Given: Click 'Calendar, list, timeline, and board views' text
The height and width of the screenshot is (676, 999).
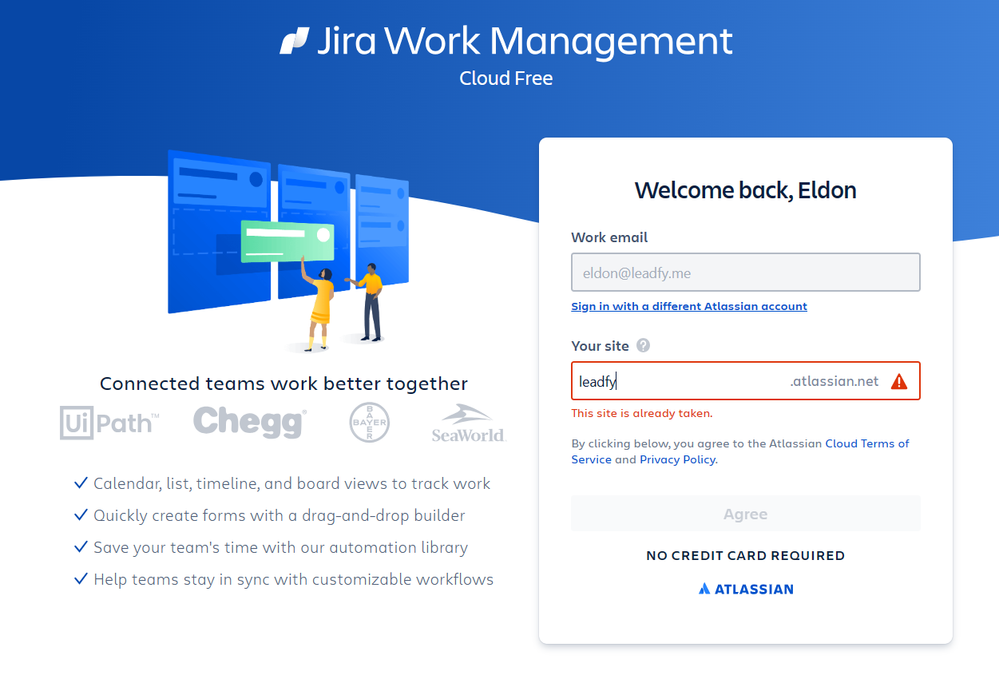Looking at the screenshot, I should pyautogui.click(x=292, y=484).
